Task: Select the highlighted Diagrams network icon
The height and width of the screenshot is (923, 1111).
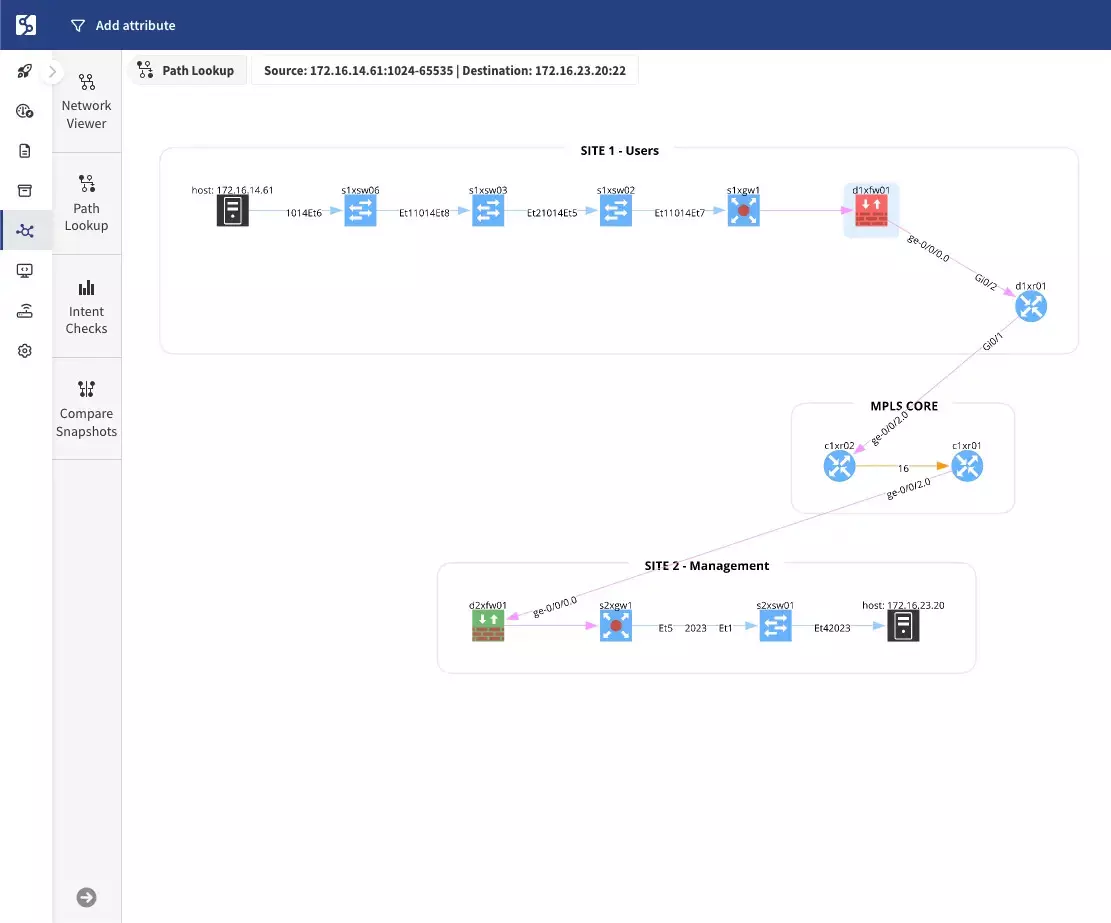Action: [x=24, y=230]
